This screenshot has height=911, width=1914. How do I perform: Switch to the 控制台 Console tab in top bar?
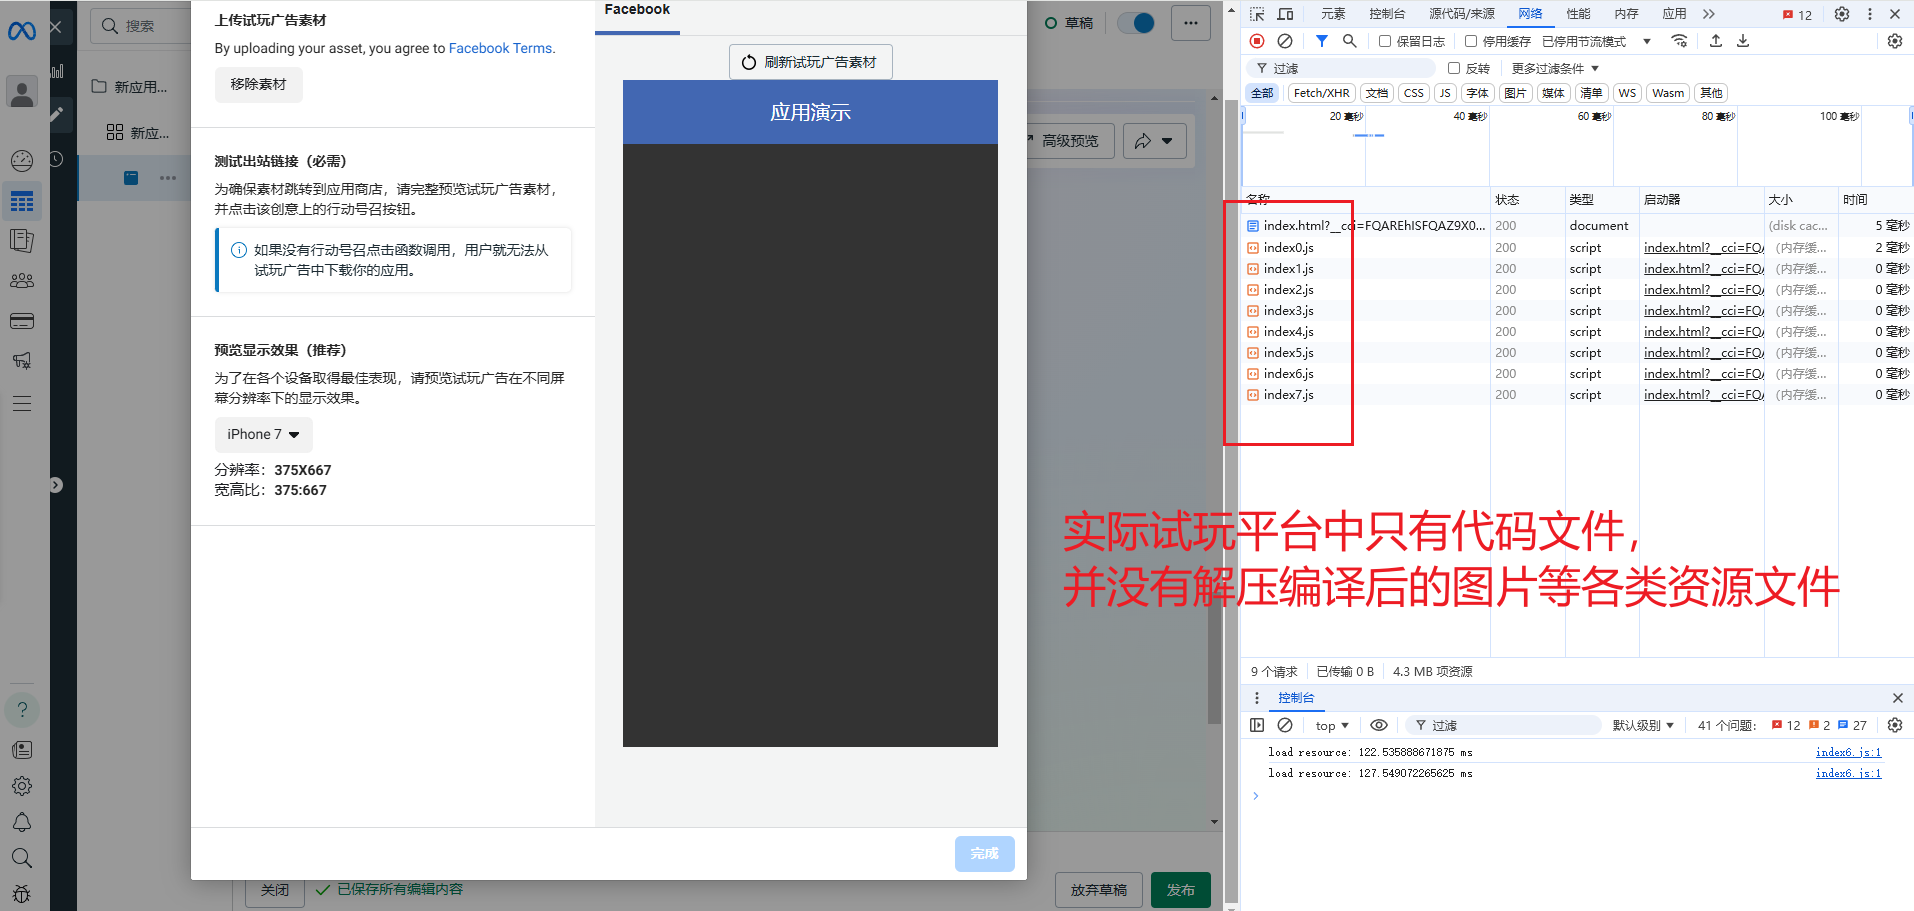1387,14
